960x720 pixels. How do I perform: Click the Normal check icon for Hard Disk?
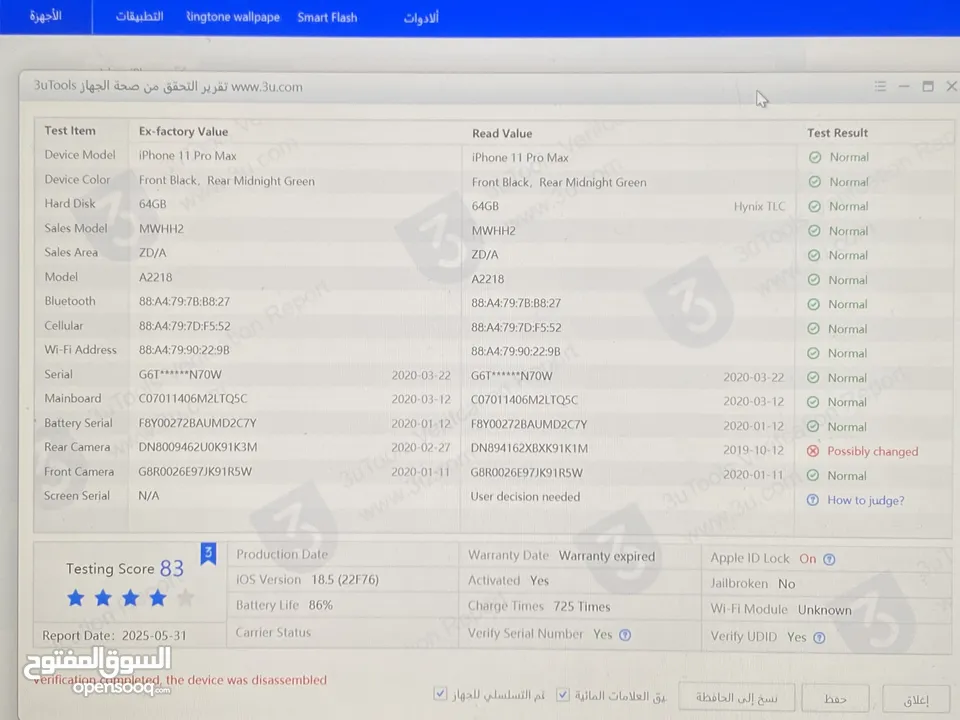click(814, 206)
